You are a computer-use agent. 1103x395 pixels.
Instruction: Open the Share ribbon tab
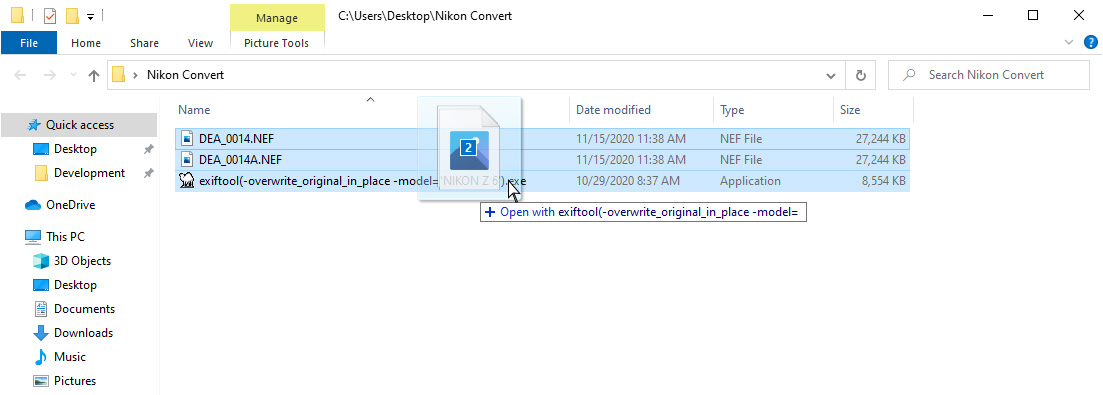pos(144,43)
